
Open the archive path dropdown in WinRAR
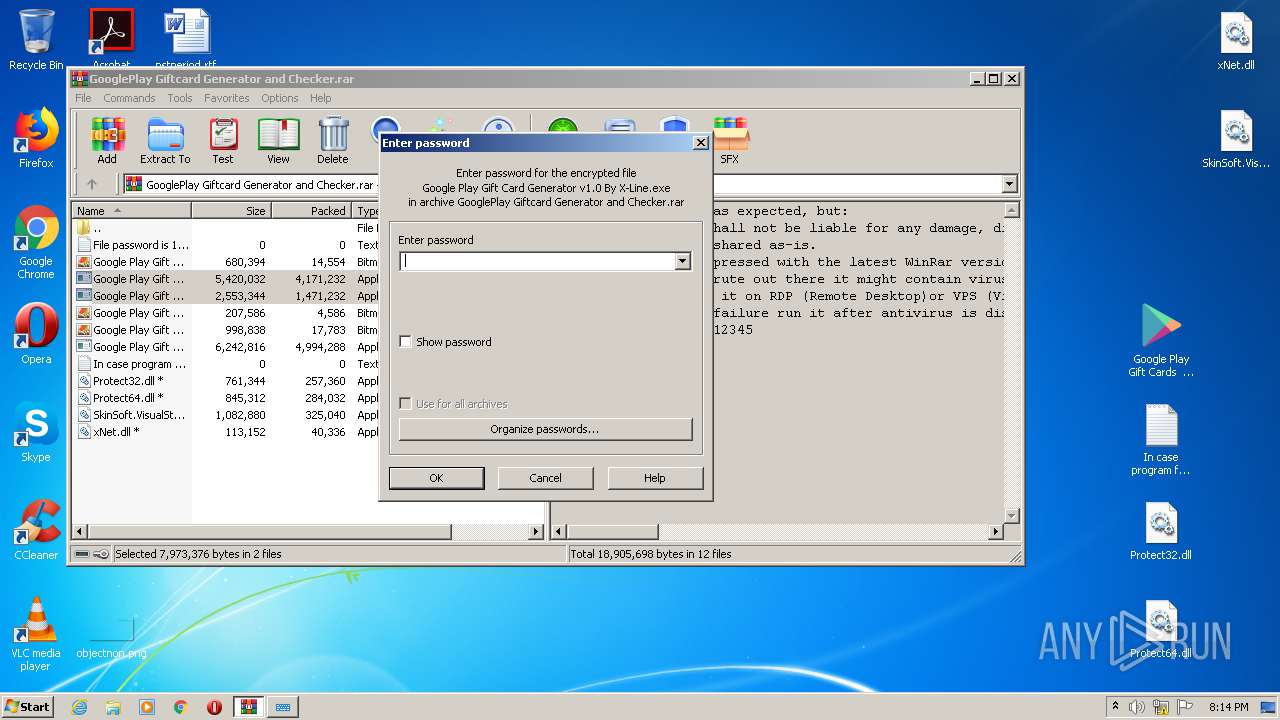tap(1009, 184)
